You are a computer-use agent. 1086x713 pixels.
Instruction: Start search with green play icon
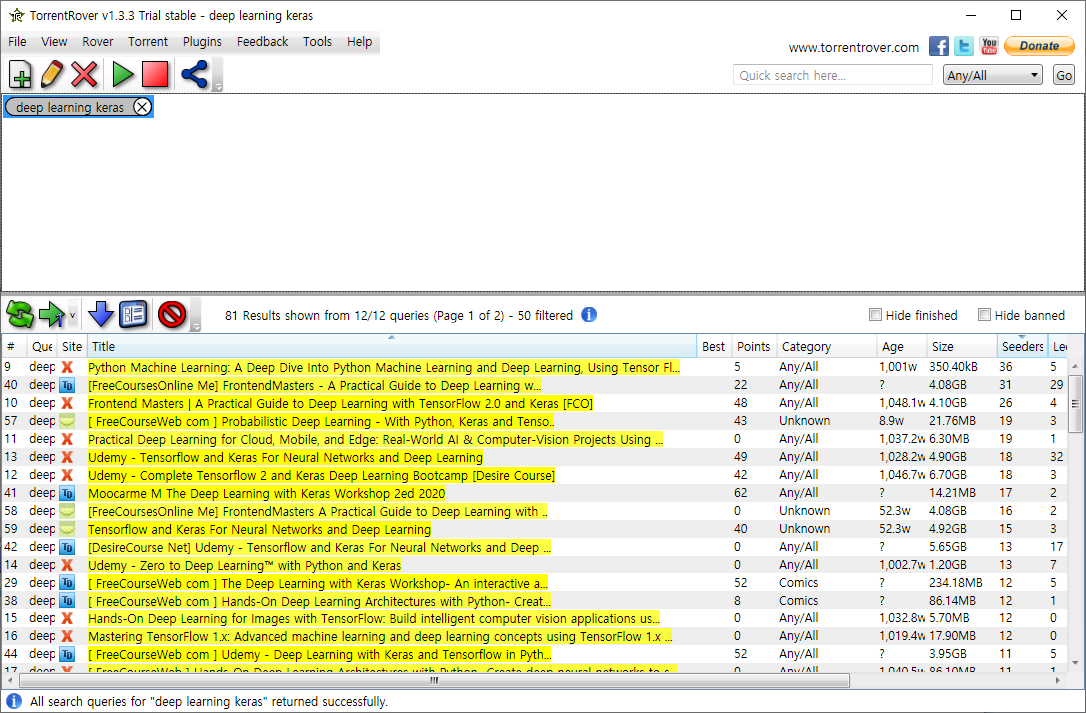tap(123, 74)
